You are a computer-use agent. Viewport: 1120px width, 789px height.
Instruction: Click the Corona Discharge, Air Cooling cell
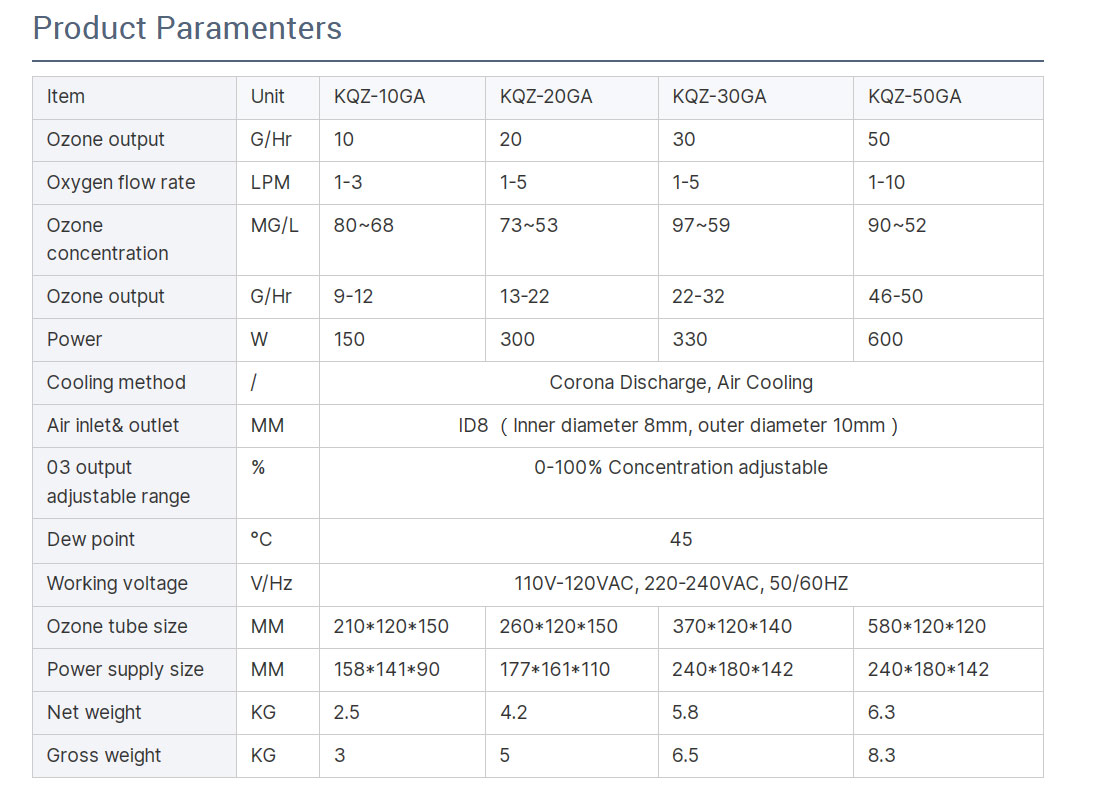point(681,383)
